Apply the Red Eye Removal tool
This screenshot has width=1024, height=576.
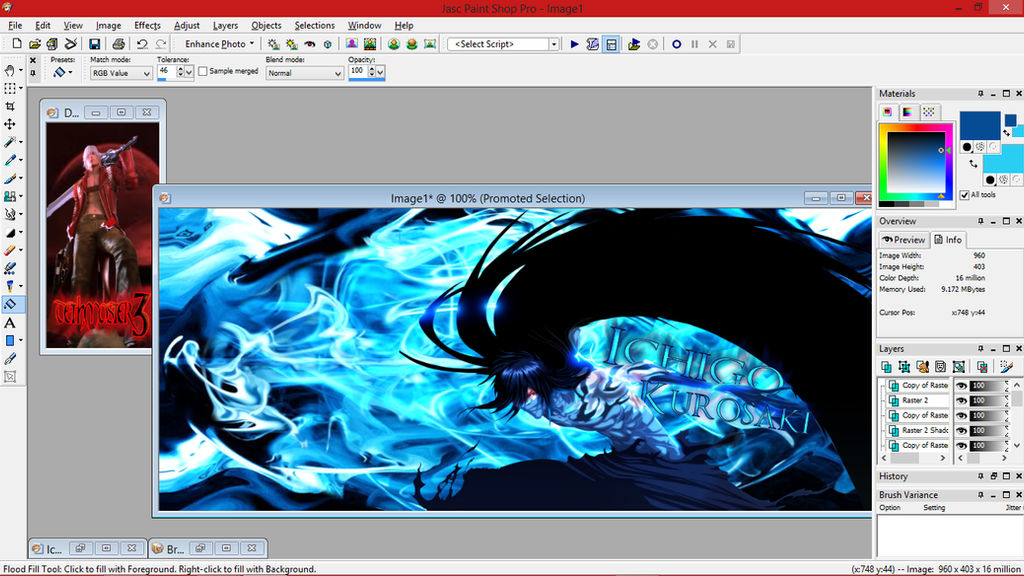[x=310, y=44]
